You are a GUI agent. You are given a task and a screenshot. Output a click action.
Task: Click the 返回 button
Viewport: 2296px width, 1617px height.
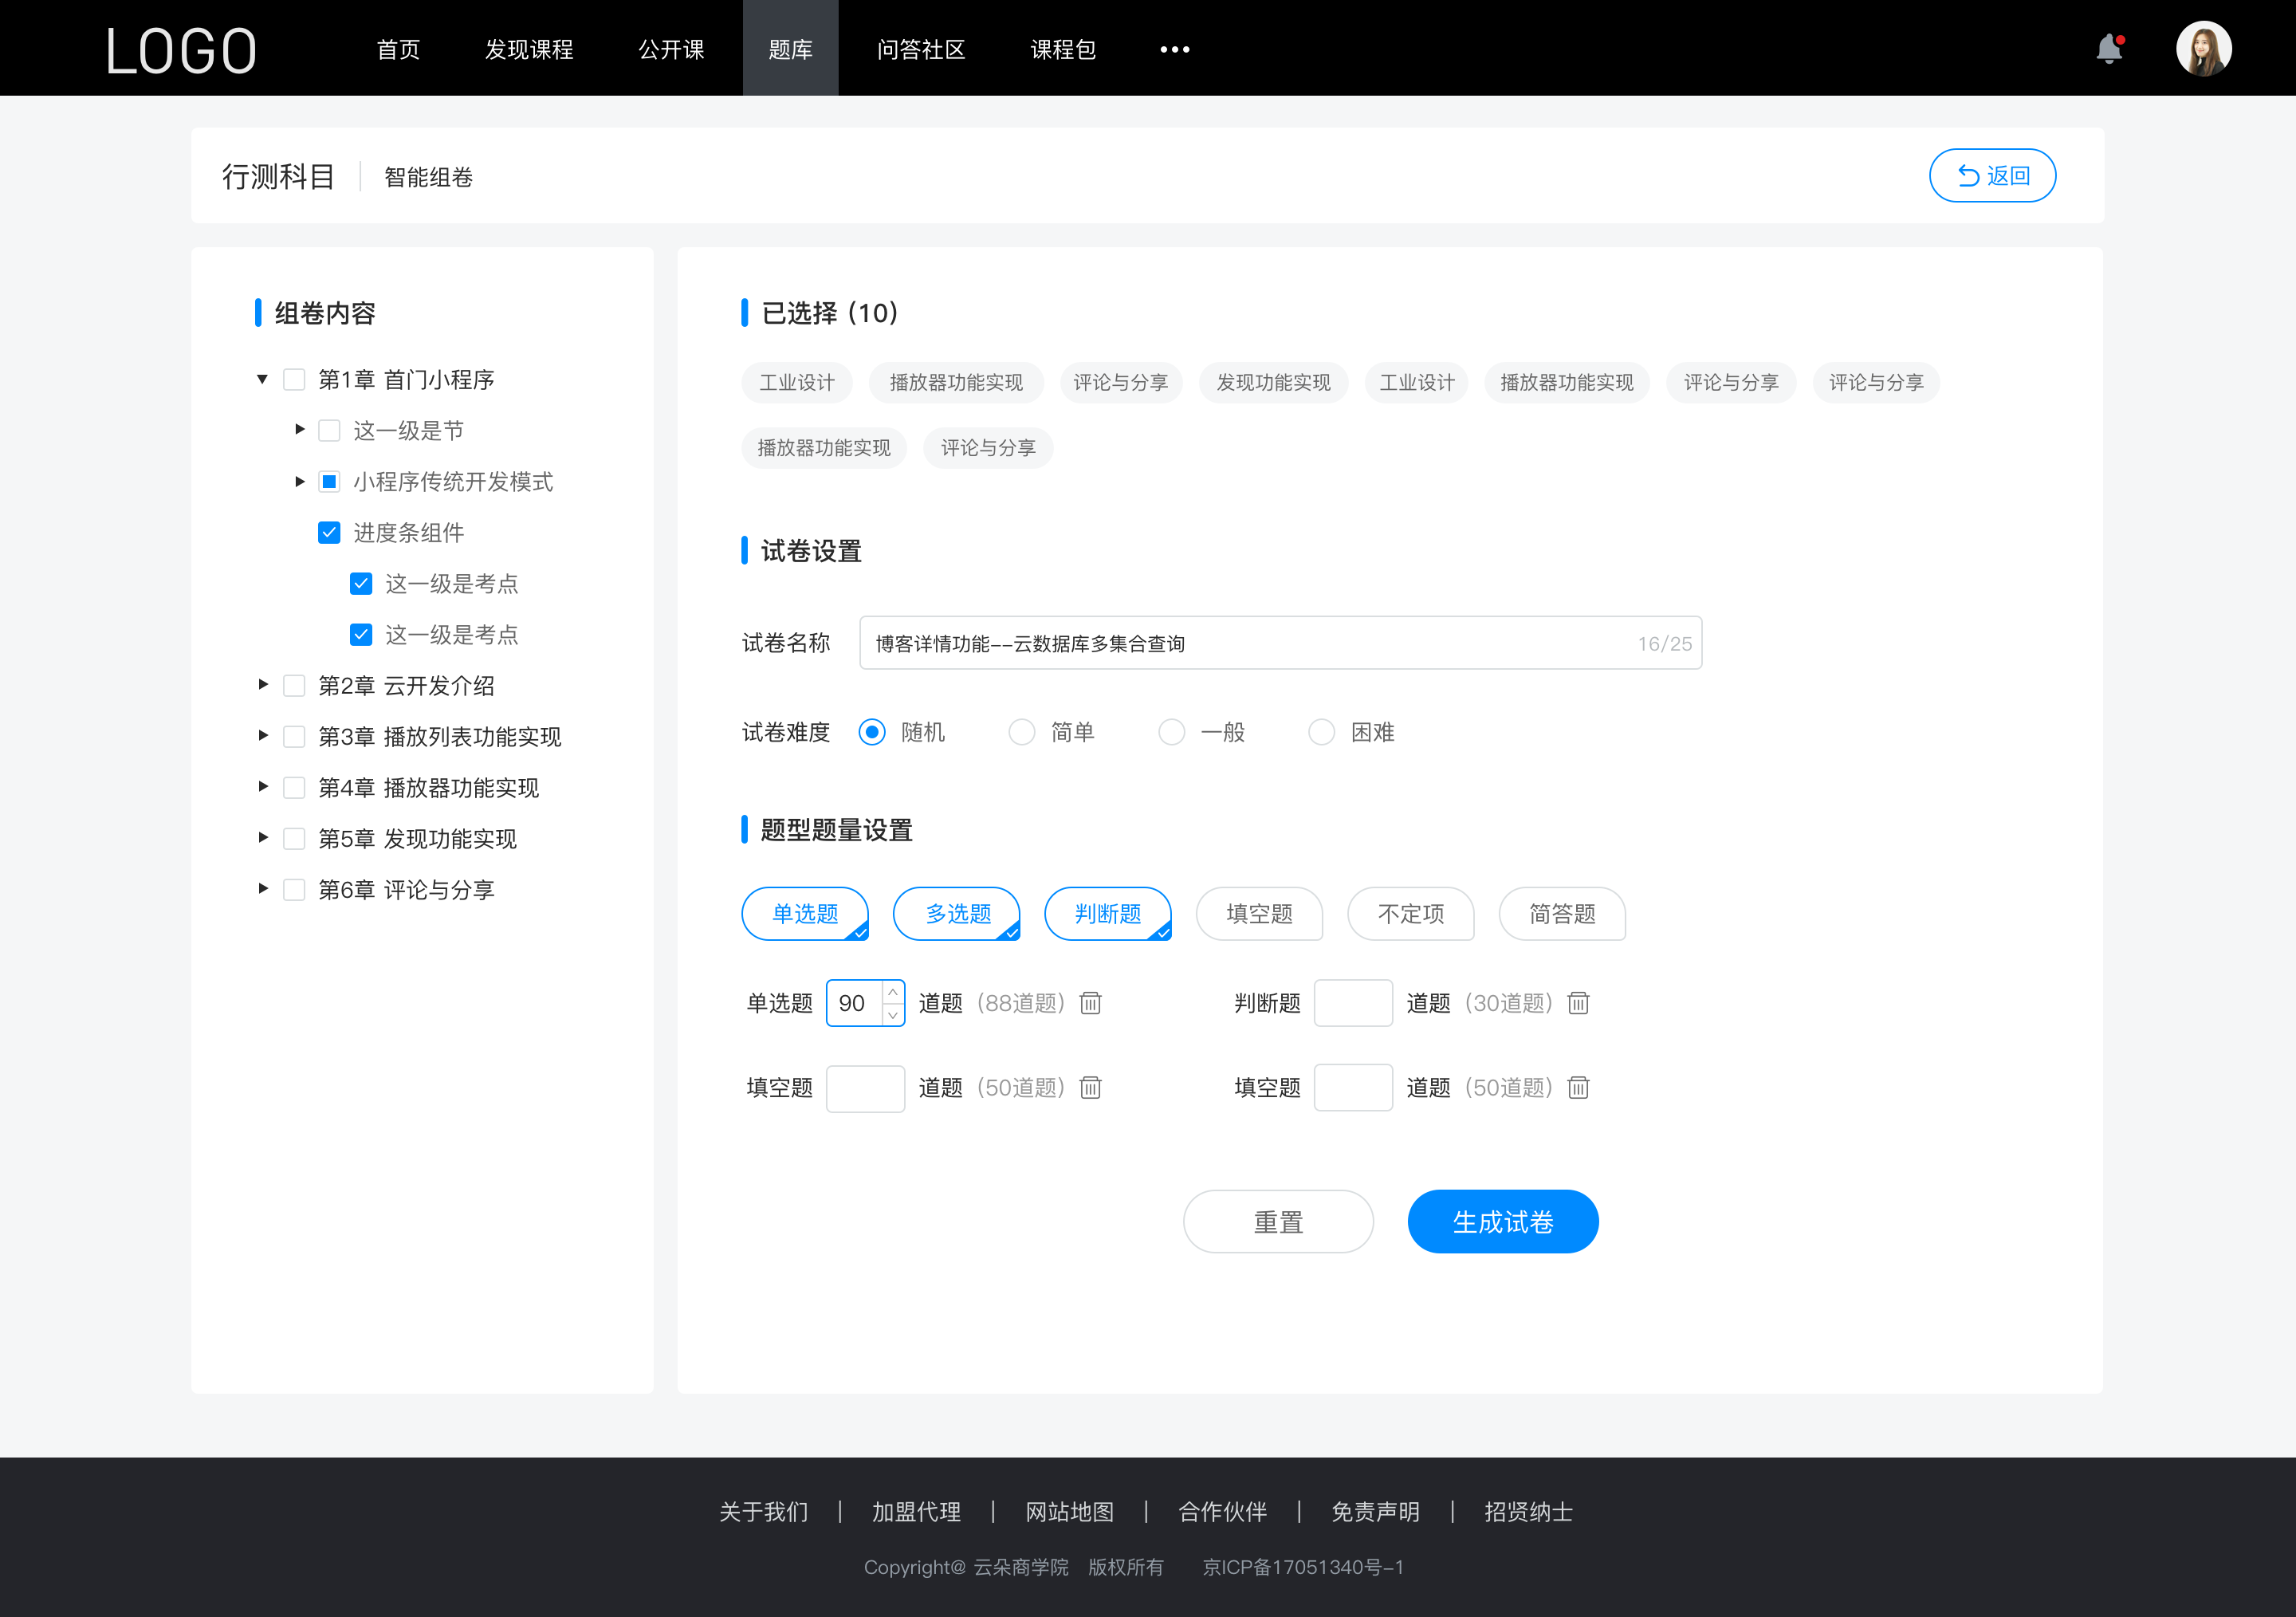[x=1991, y=173]
